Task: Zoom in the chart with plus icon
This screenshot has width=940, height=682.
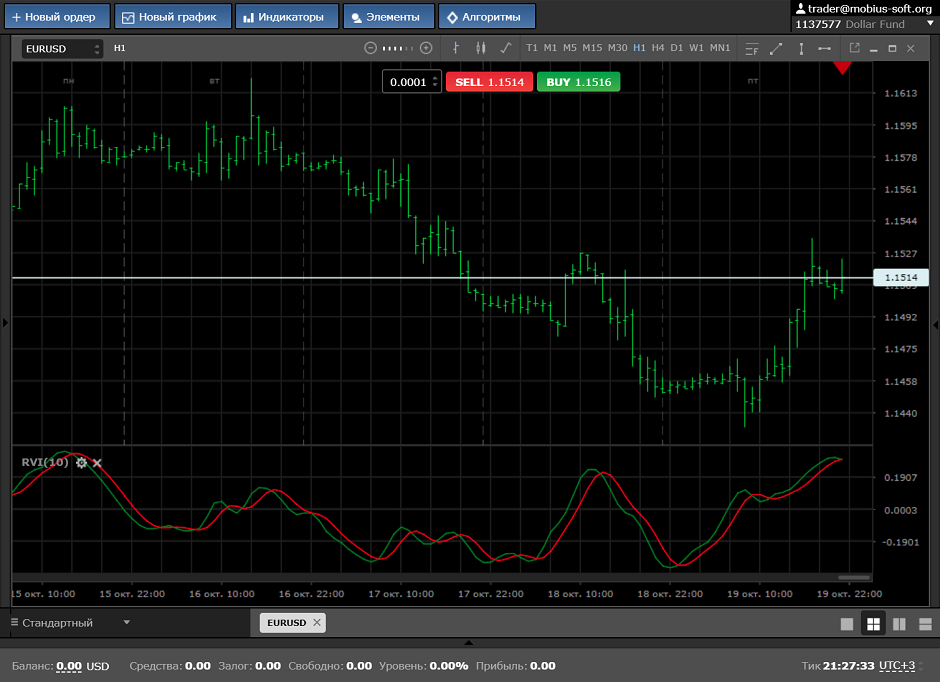Action: (x=426, y=48)
